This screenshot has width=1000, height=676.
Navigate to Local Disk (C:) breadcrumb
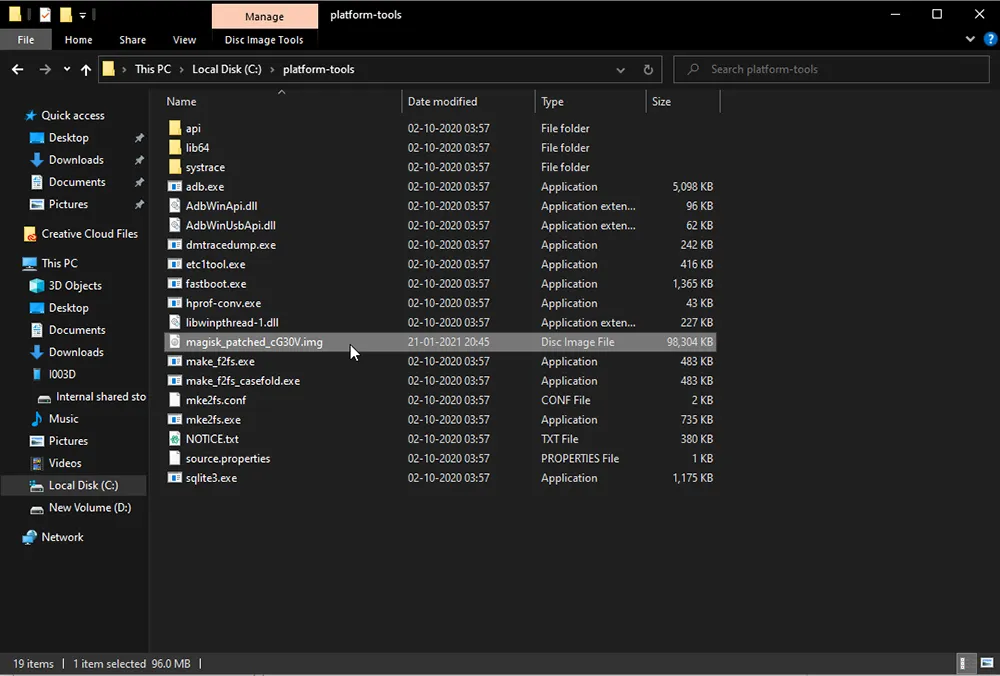point(226,69)
